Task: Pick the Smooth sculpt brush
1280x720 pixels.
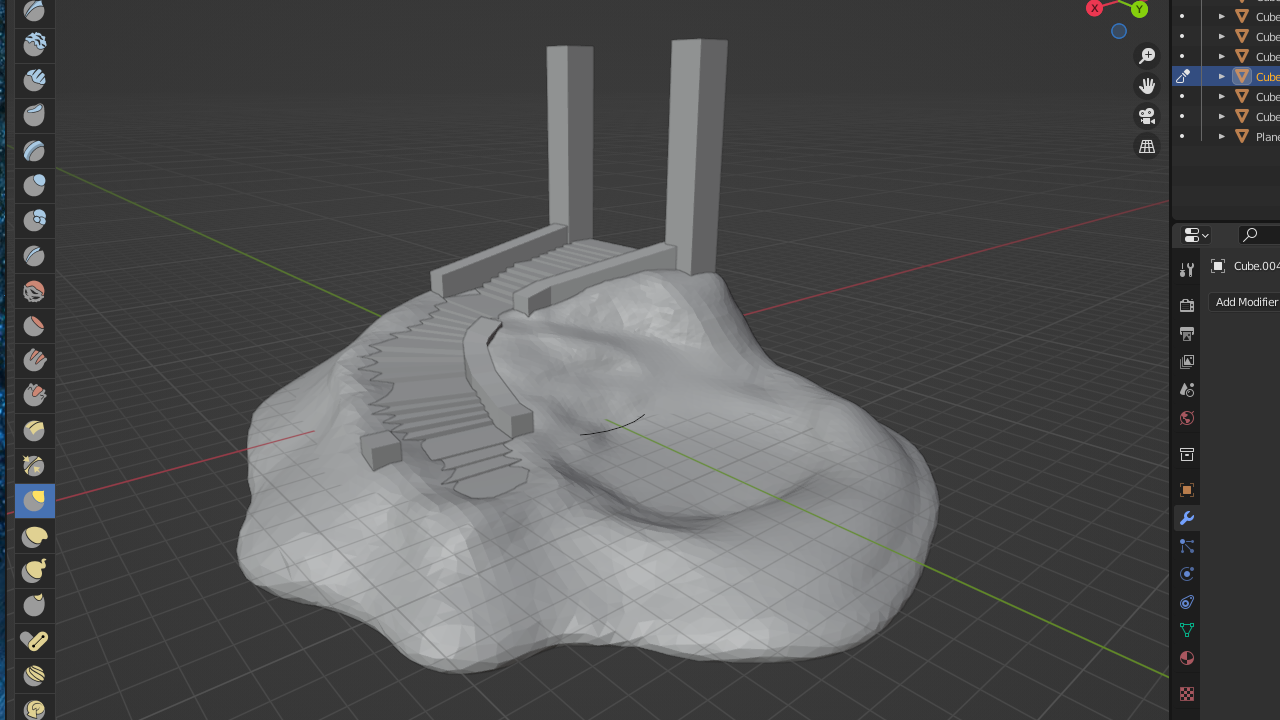Action: coord(34,290)
